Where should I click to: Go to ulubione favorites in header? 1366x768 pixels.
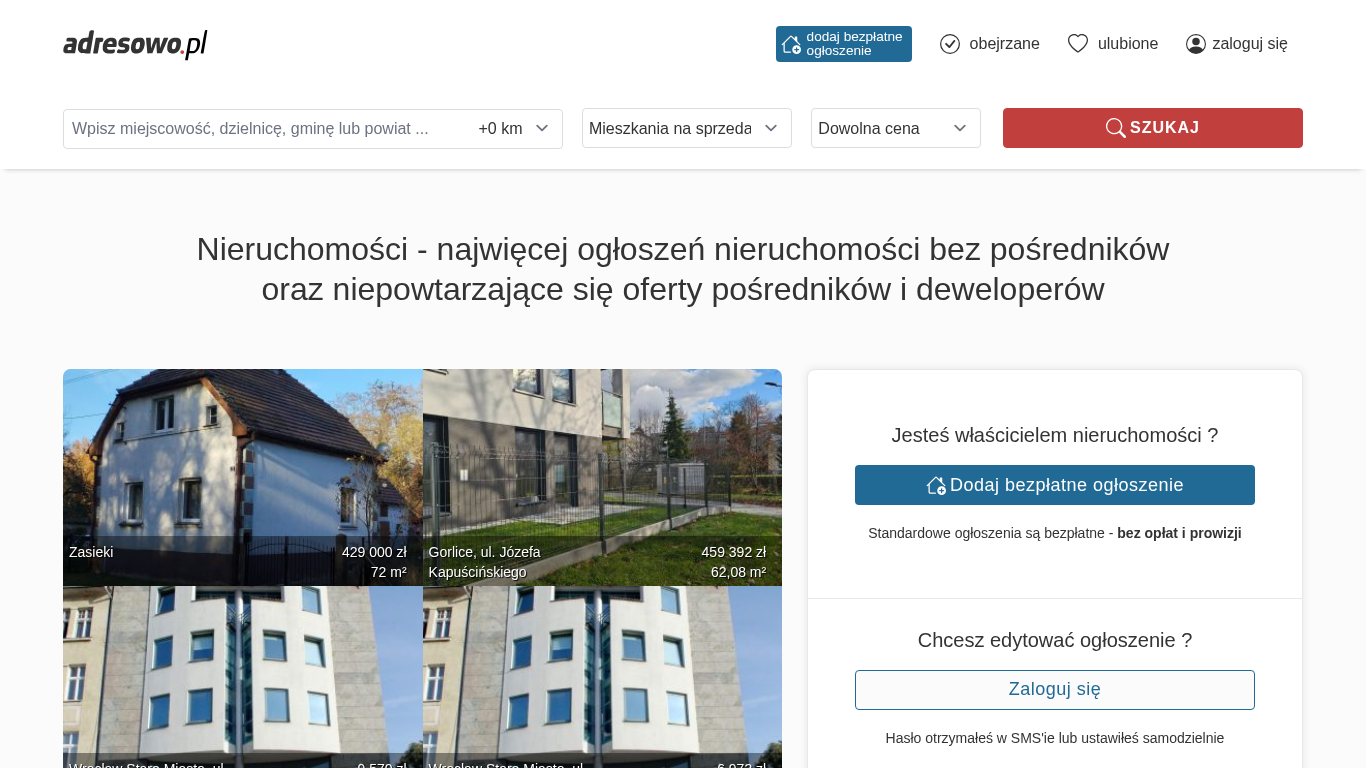coord(1127,44)
